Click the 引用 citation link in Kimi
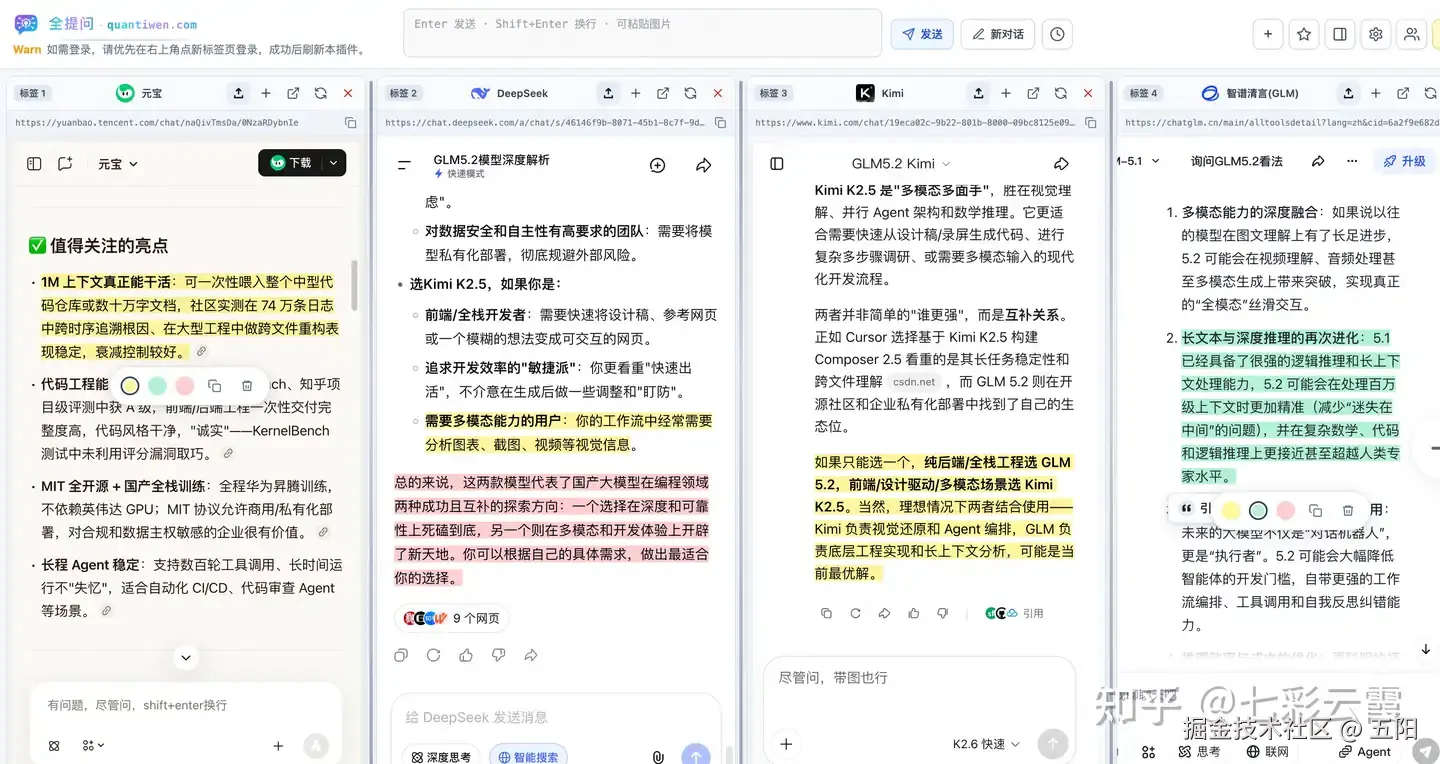 click(1014, 613)
